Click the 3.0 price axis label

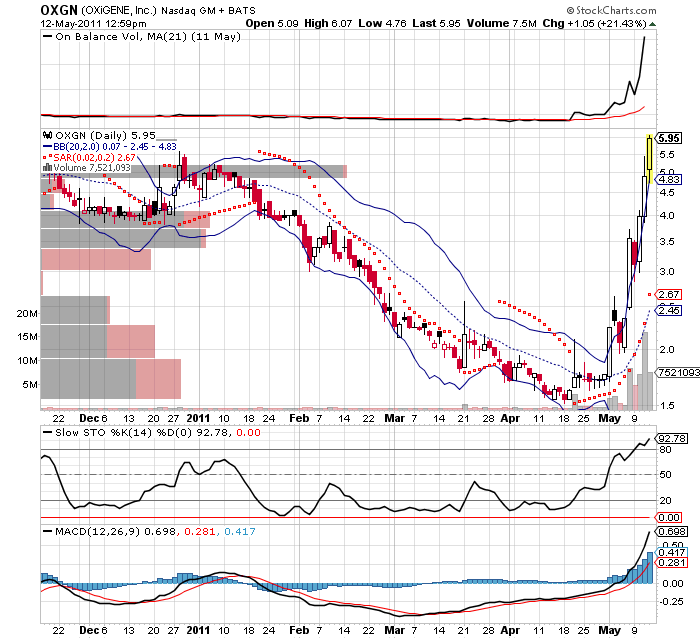667,271
